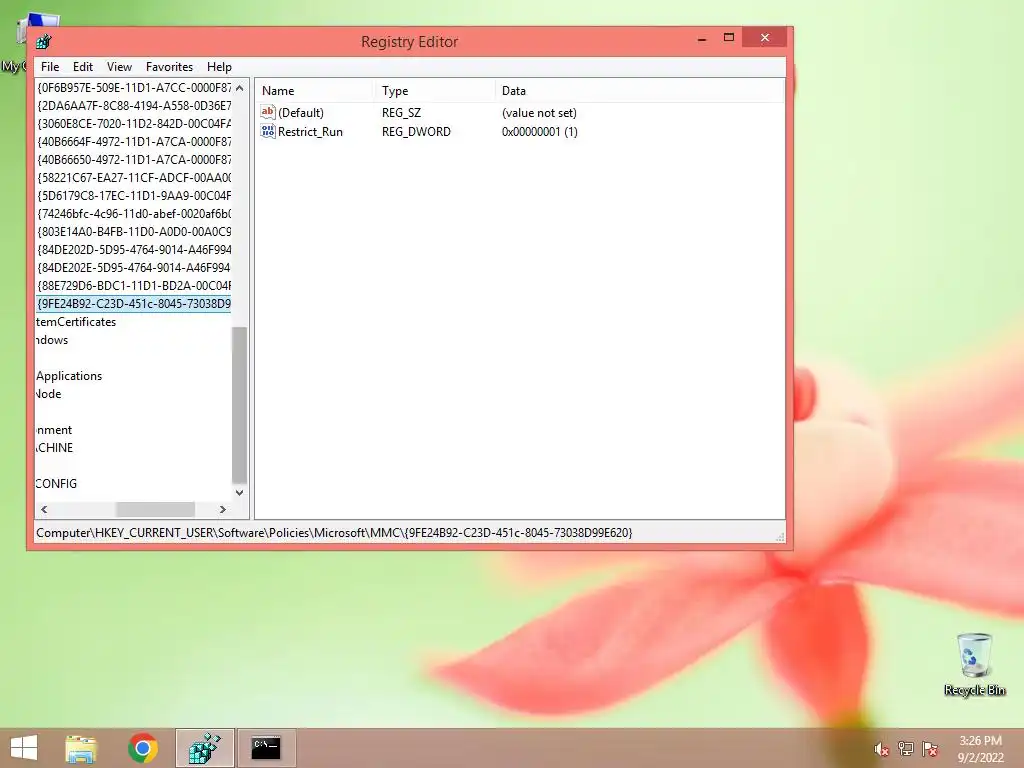Click REG_DWORD type of Restrict_Run
Screen dimensions: 1024x768
point(416,132)
